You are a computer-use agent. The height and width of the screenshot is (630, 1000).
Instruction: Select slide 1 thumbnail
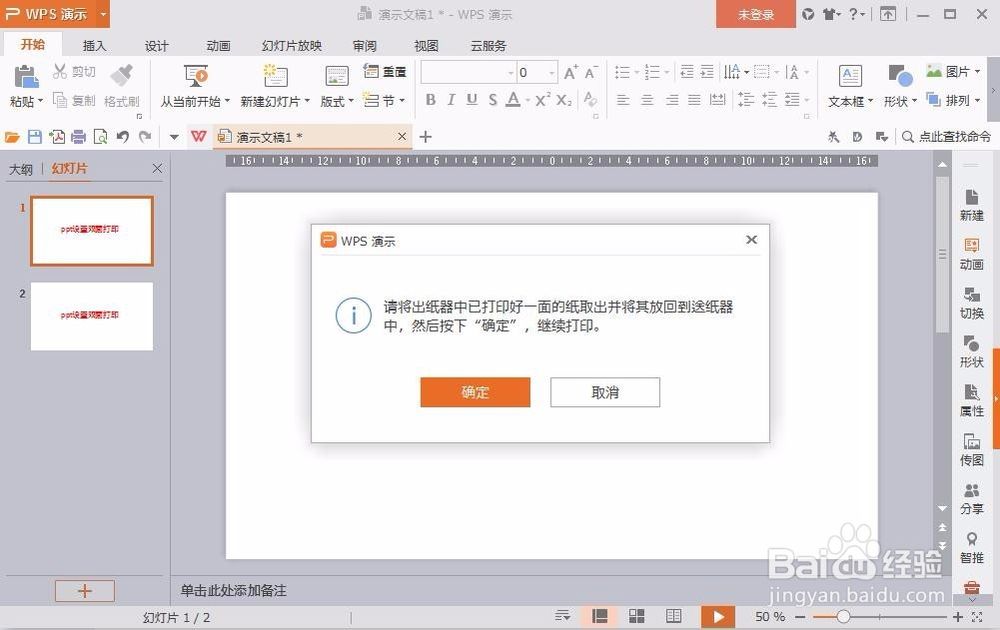(92, 230)
